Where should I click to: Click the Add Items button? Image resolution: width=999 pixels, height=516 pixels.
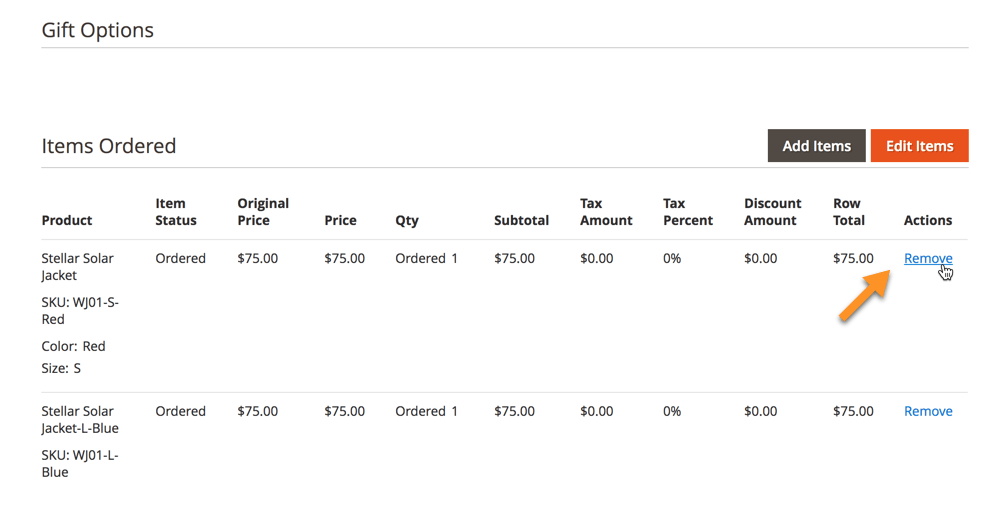click(x=816, y=146)
